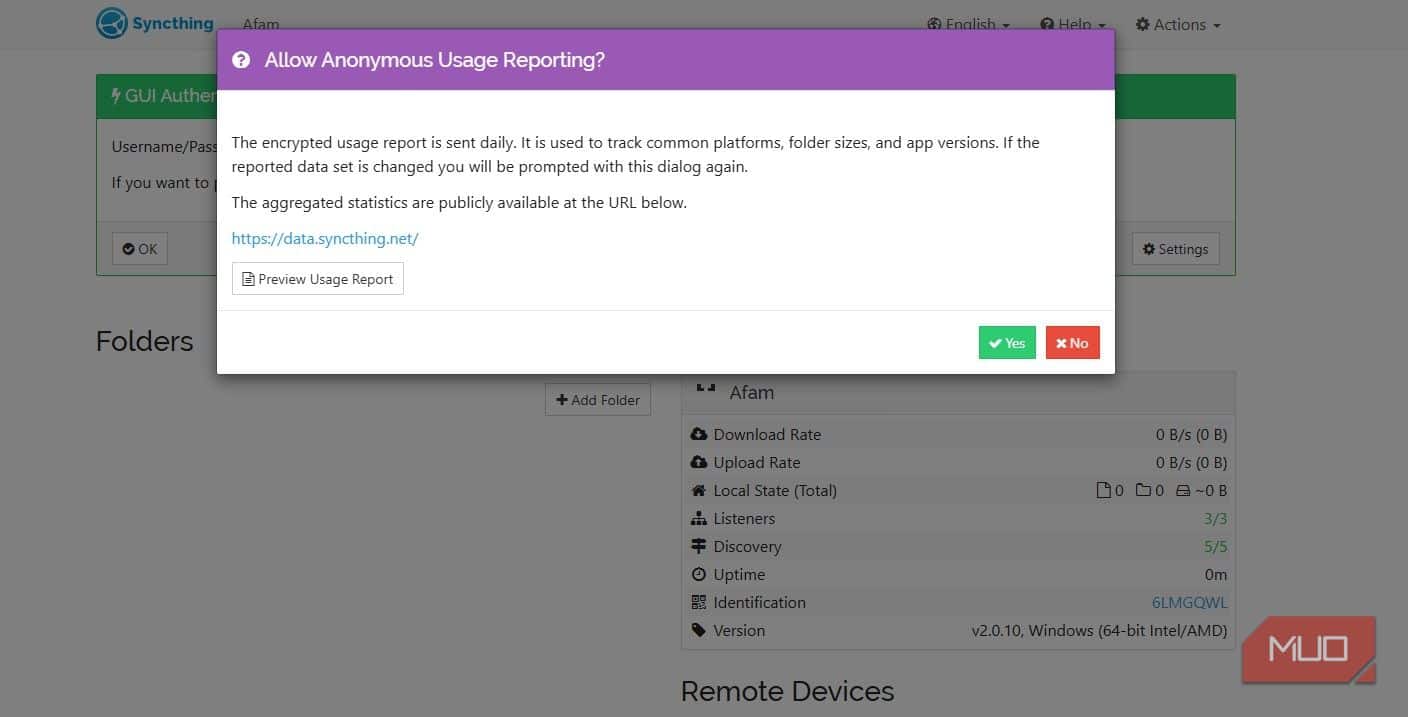Click the Settings button in authentication notice
Screen dimensions: 1408x717
(x=1176, y=249)
